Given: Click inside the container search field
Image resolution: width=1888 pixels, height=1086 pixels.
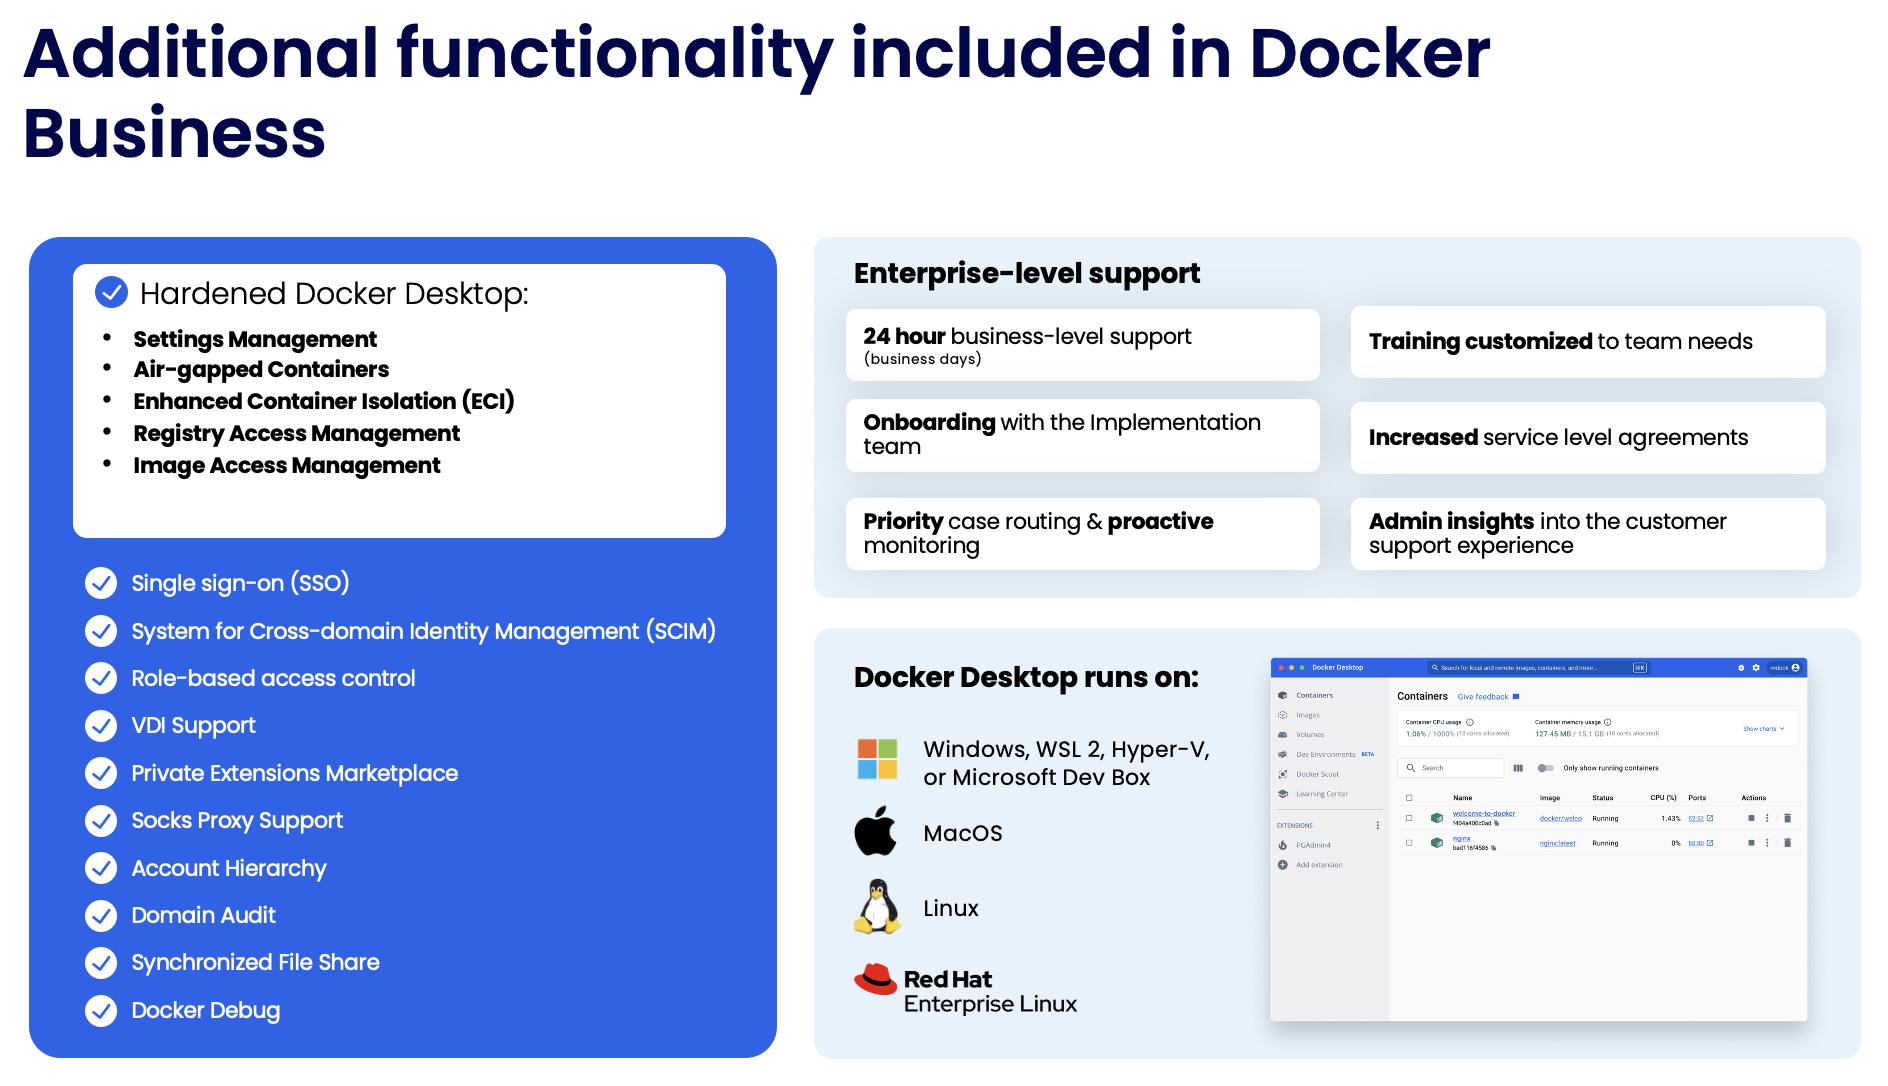Looking at the screenshot, I should [1451, 768].
